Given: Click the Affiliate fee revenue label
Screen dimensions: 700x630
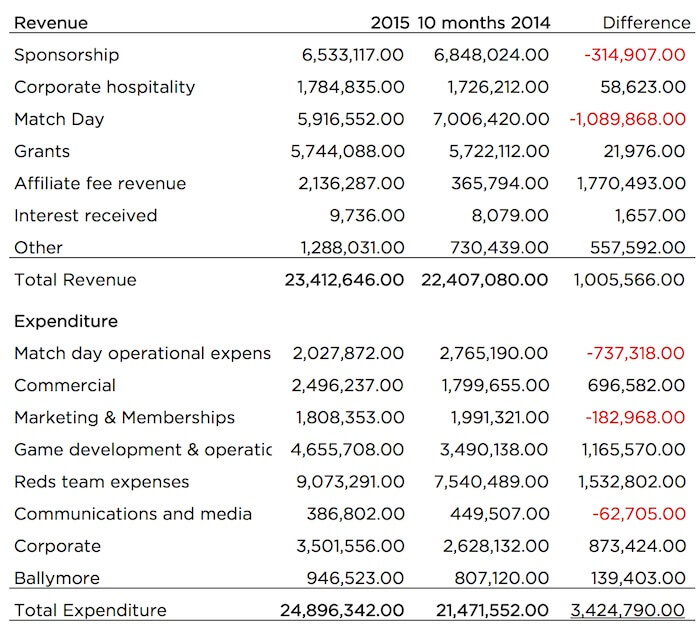Looking at the screenshot, I should click(x=100, y=184).
